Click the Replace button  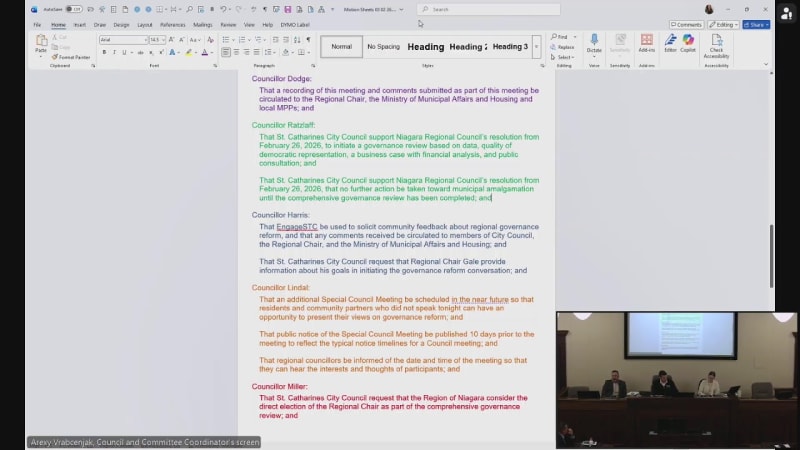pyautogui.click(x=562, y=47)
